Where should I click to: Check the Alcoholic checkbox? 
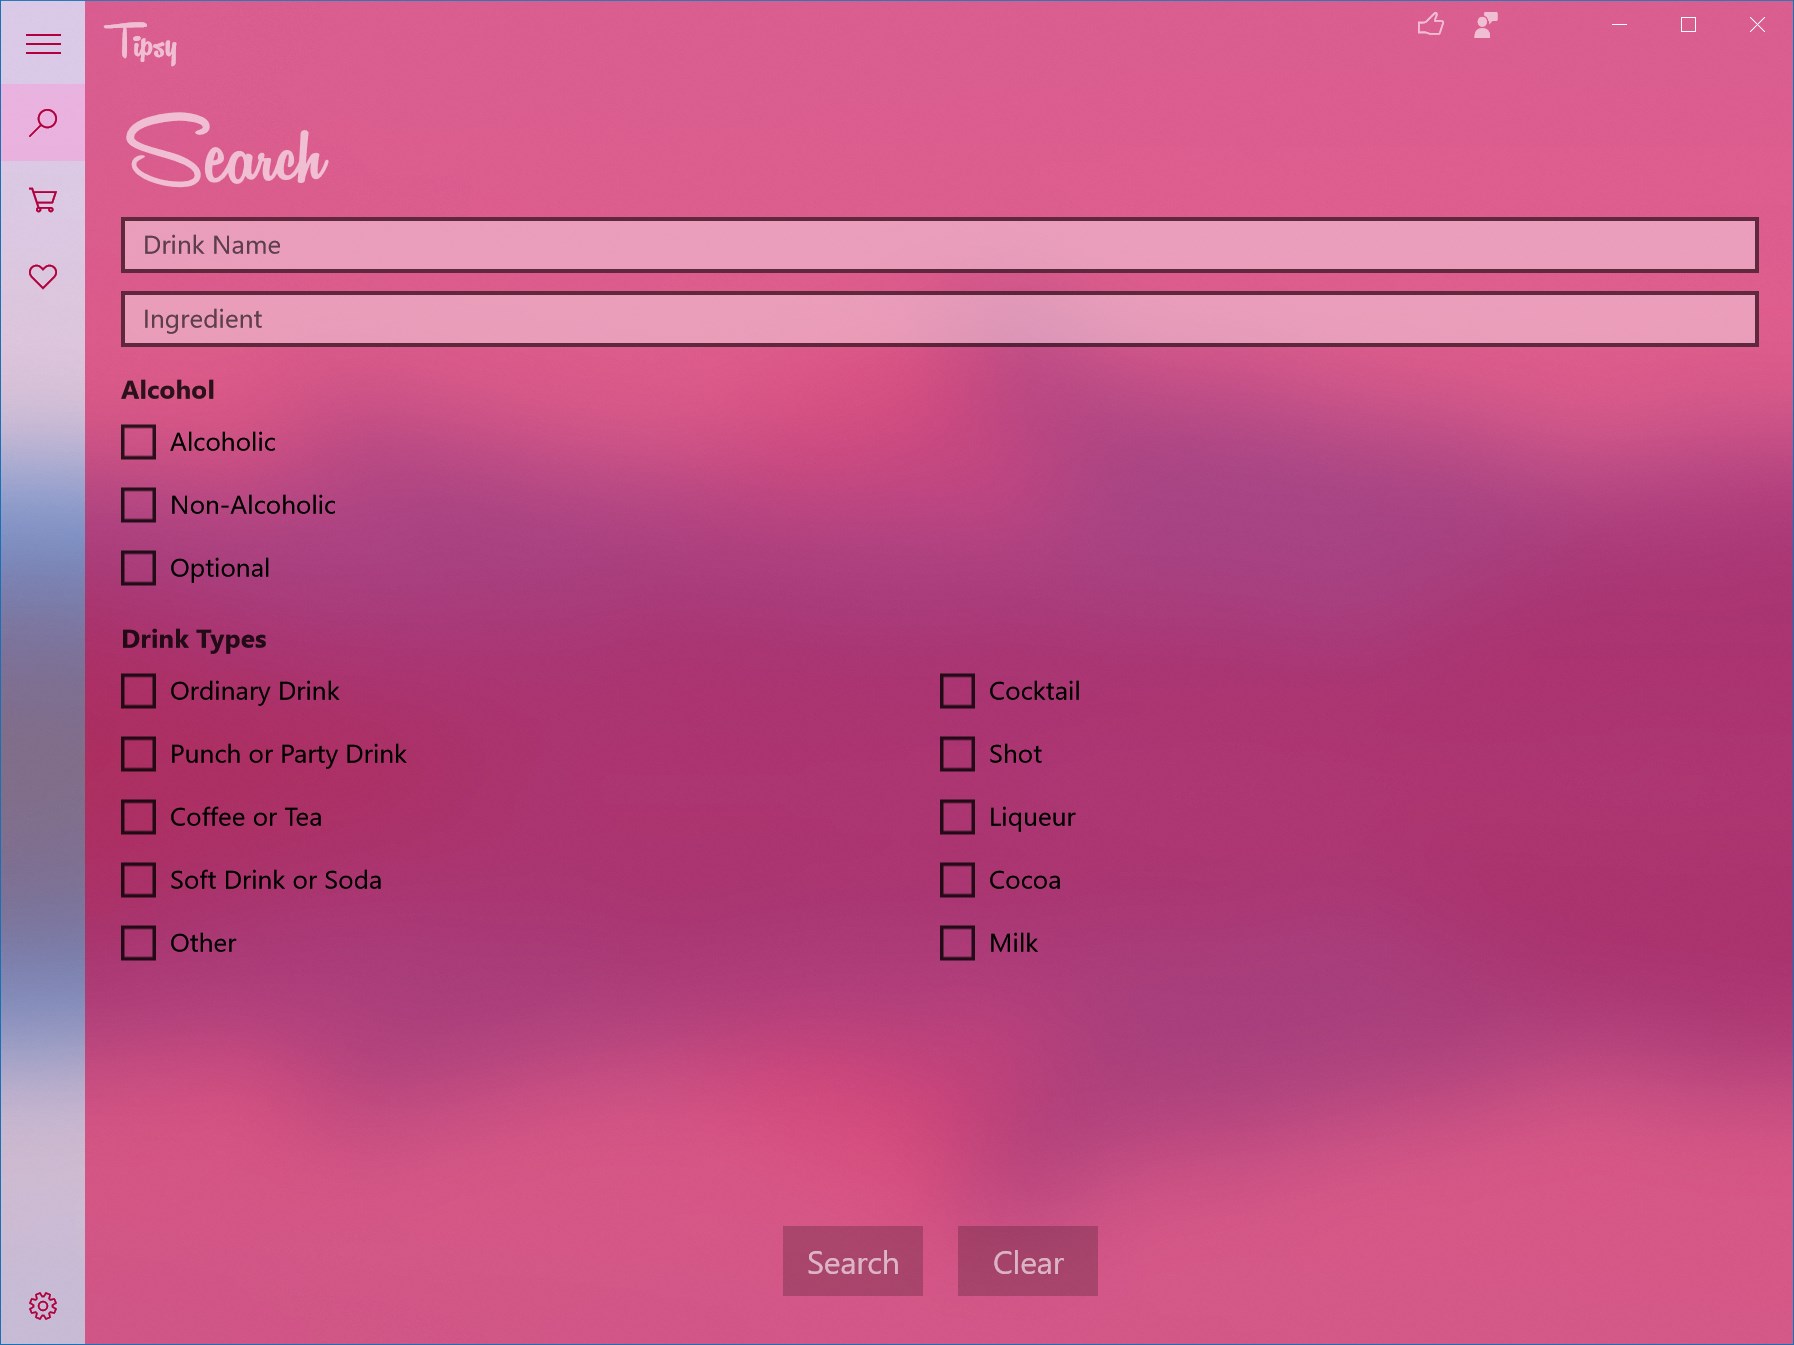(x=139, y=442)
